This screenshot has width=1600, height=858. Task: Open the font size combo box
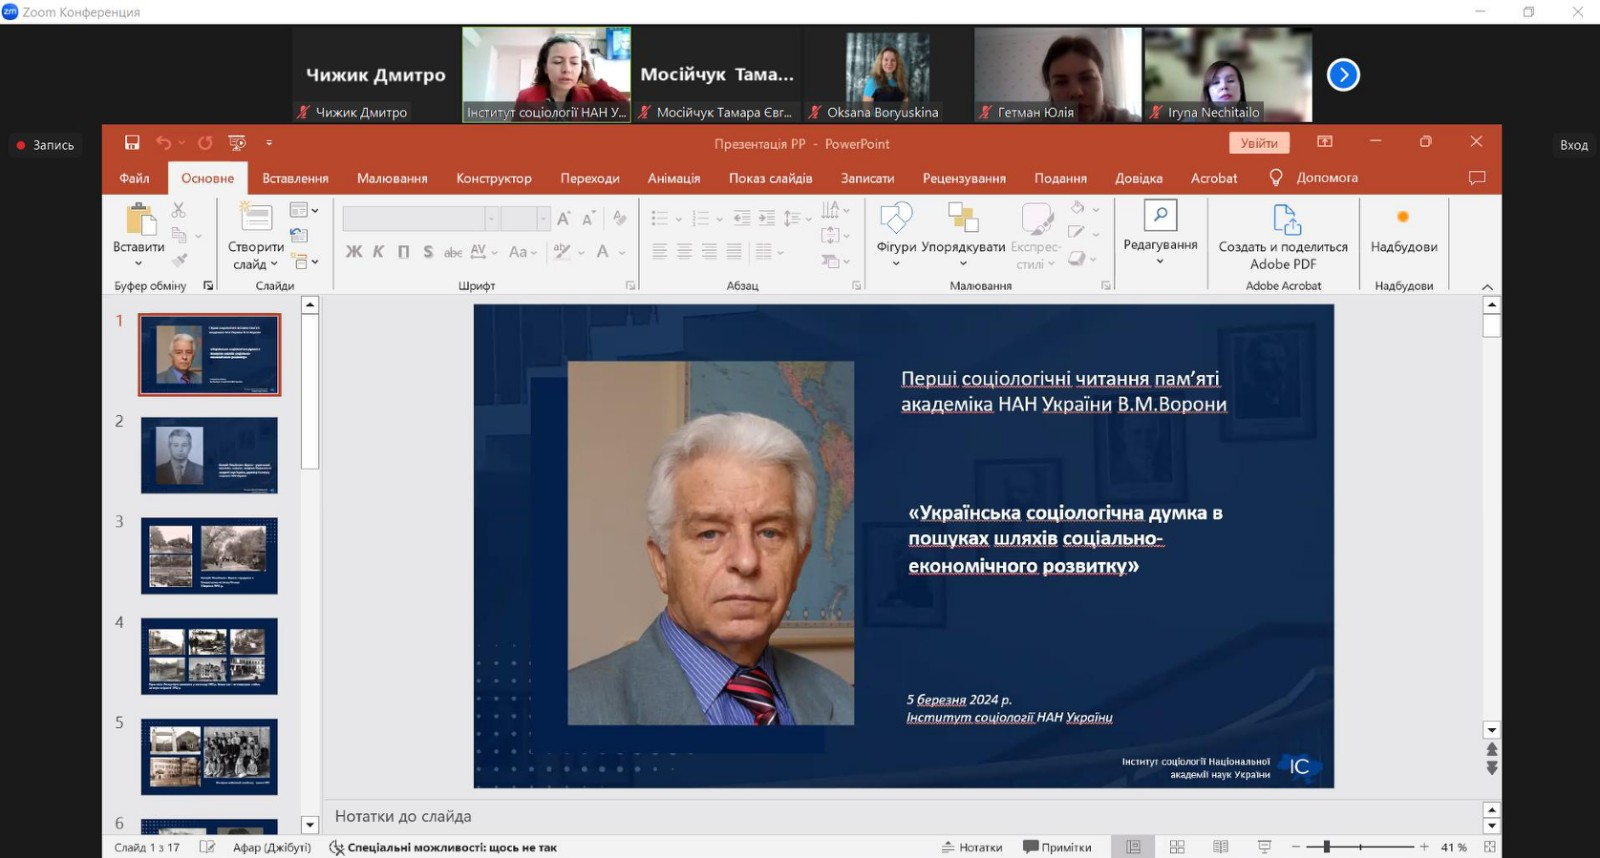525,218
